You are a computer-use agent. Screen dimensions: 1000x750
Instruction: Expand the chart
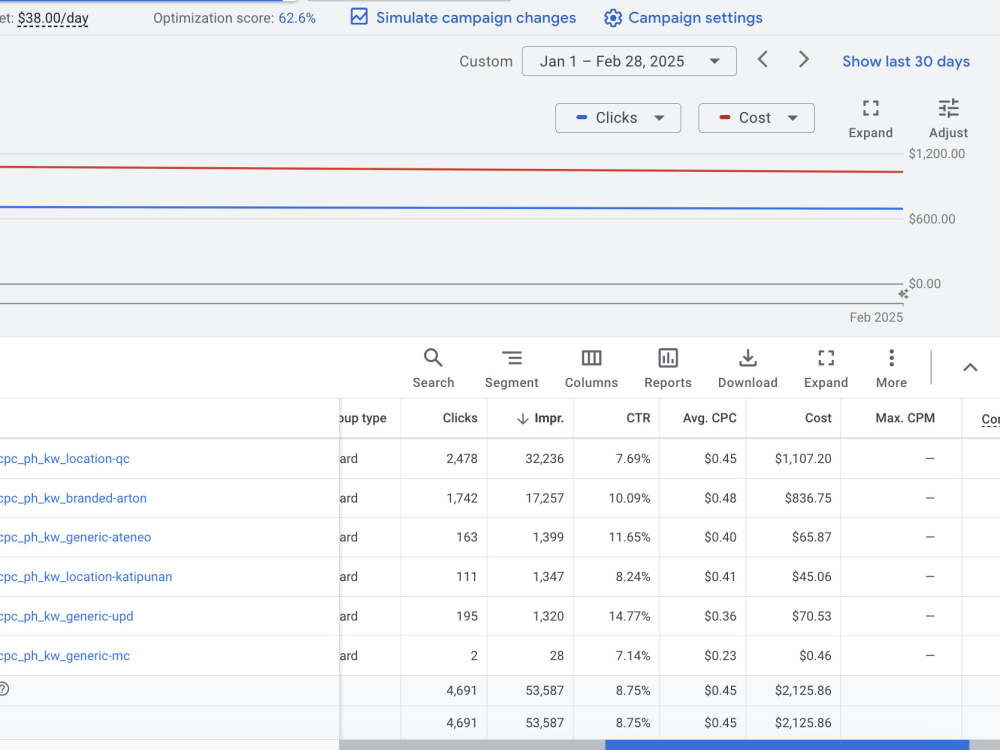point(871,119)
